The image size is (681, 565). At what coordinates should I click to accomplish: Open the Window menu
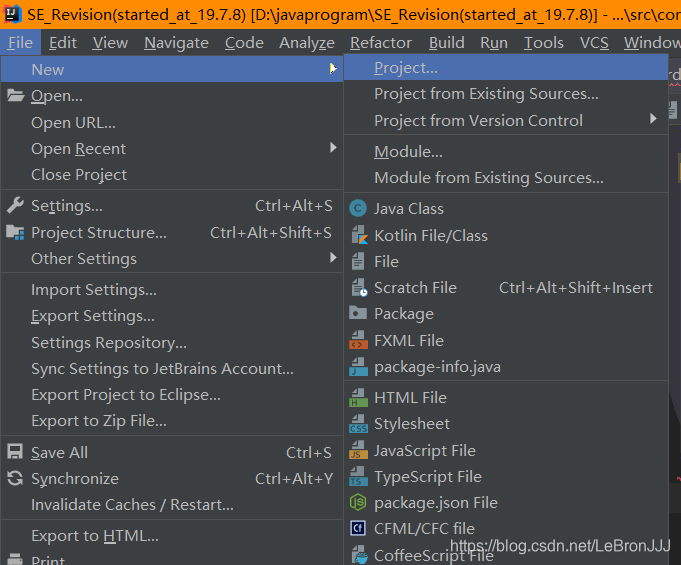pyautogui.click(x=652, y=43)
